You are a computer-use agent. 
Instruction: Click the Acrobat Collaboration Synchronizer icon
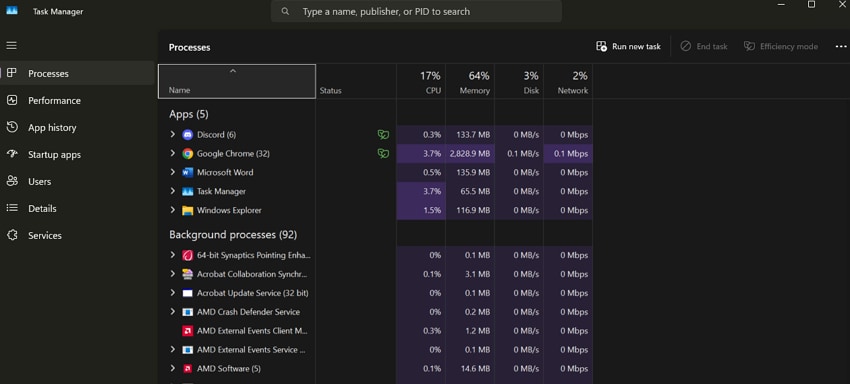(188, 274)
